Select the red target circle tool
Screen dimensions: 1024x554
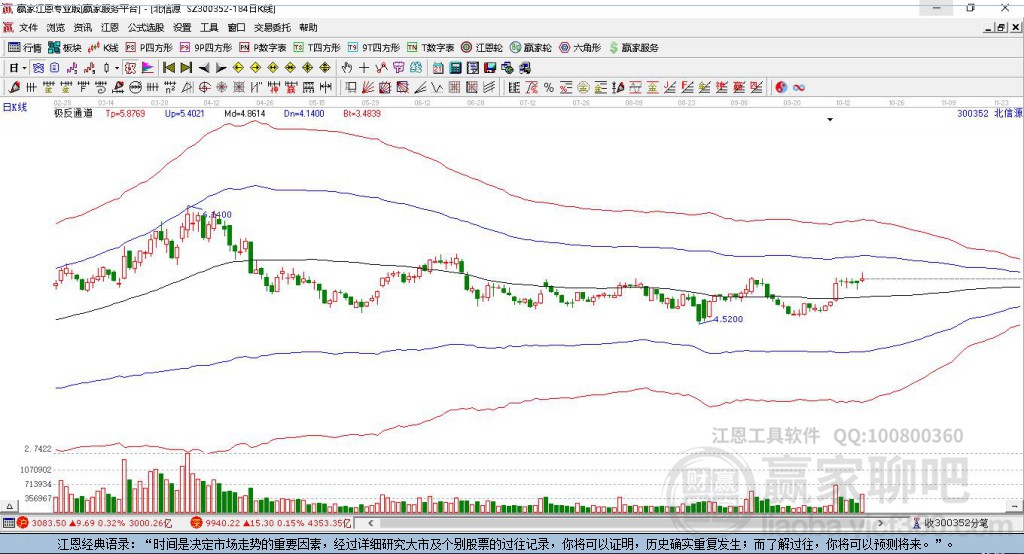tap(204, 88)
